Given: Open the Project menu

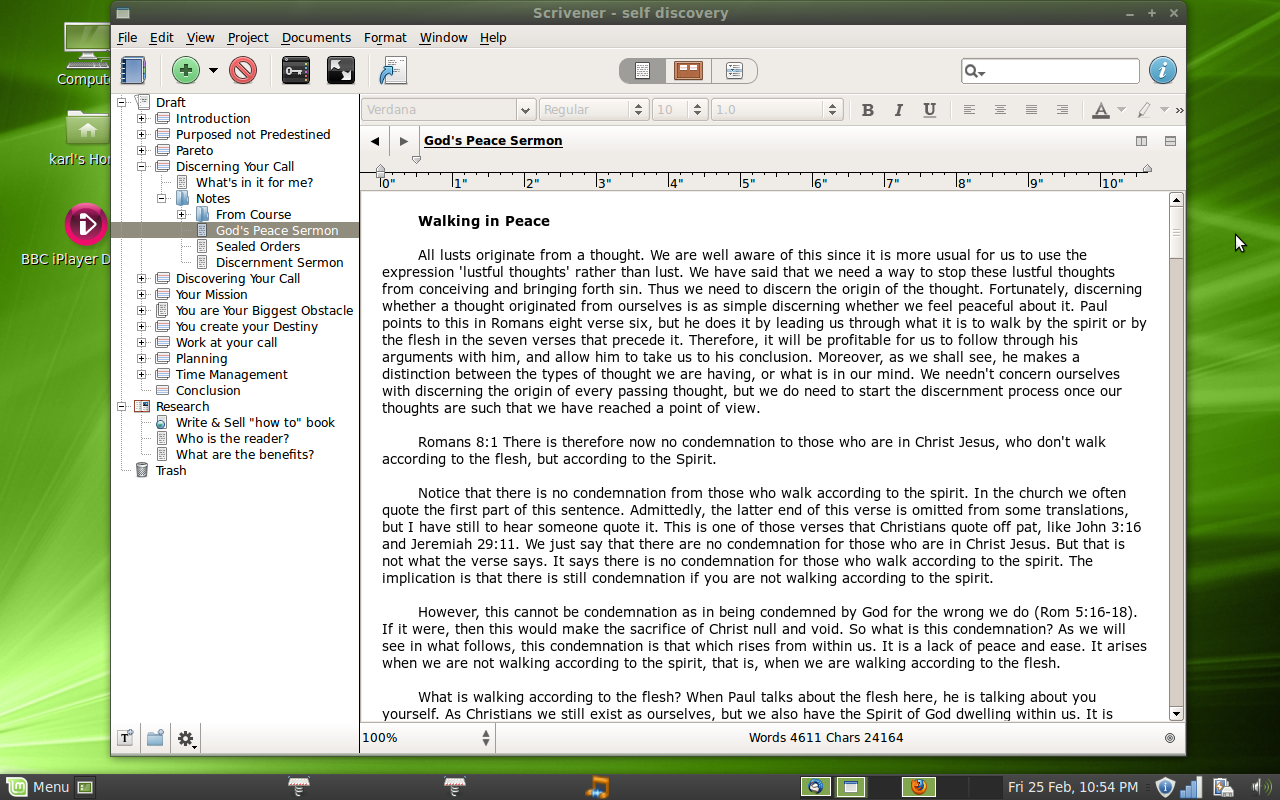Looking at the screenshot, I should (x=247, y=37).
